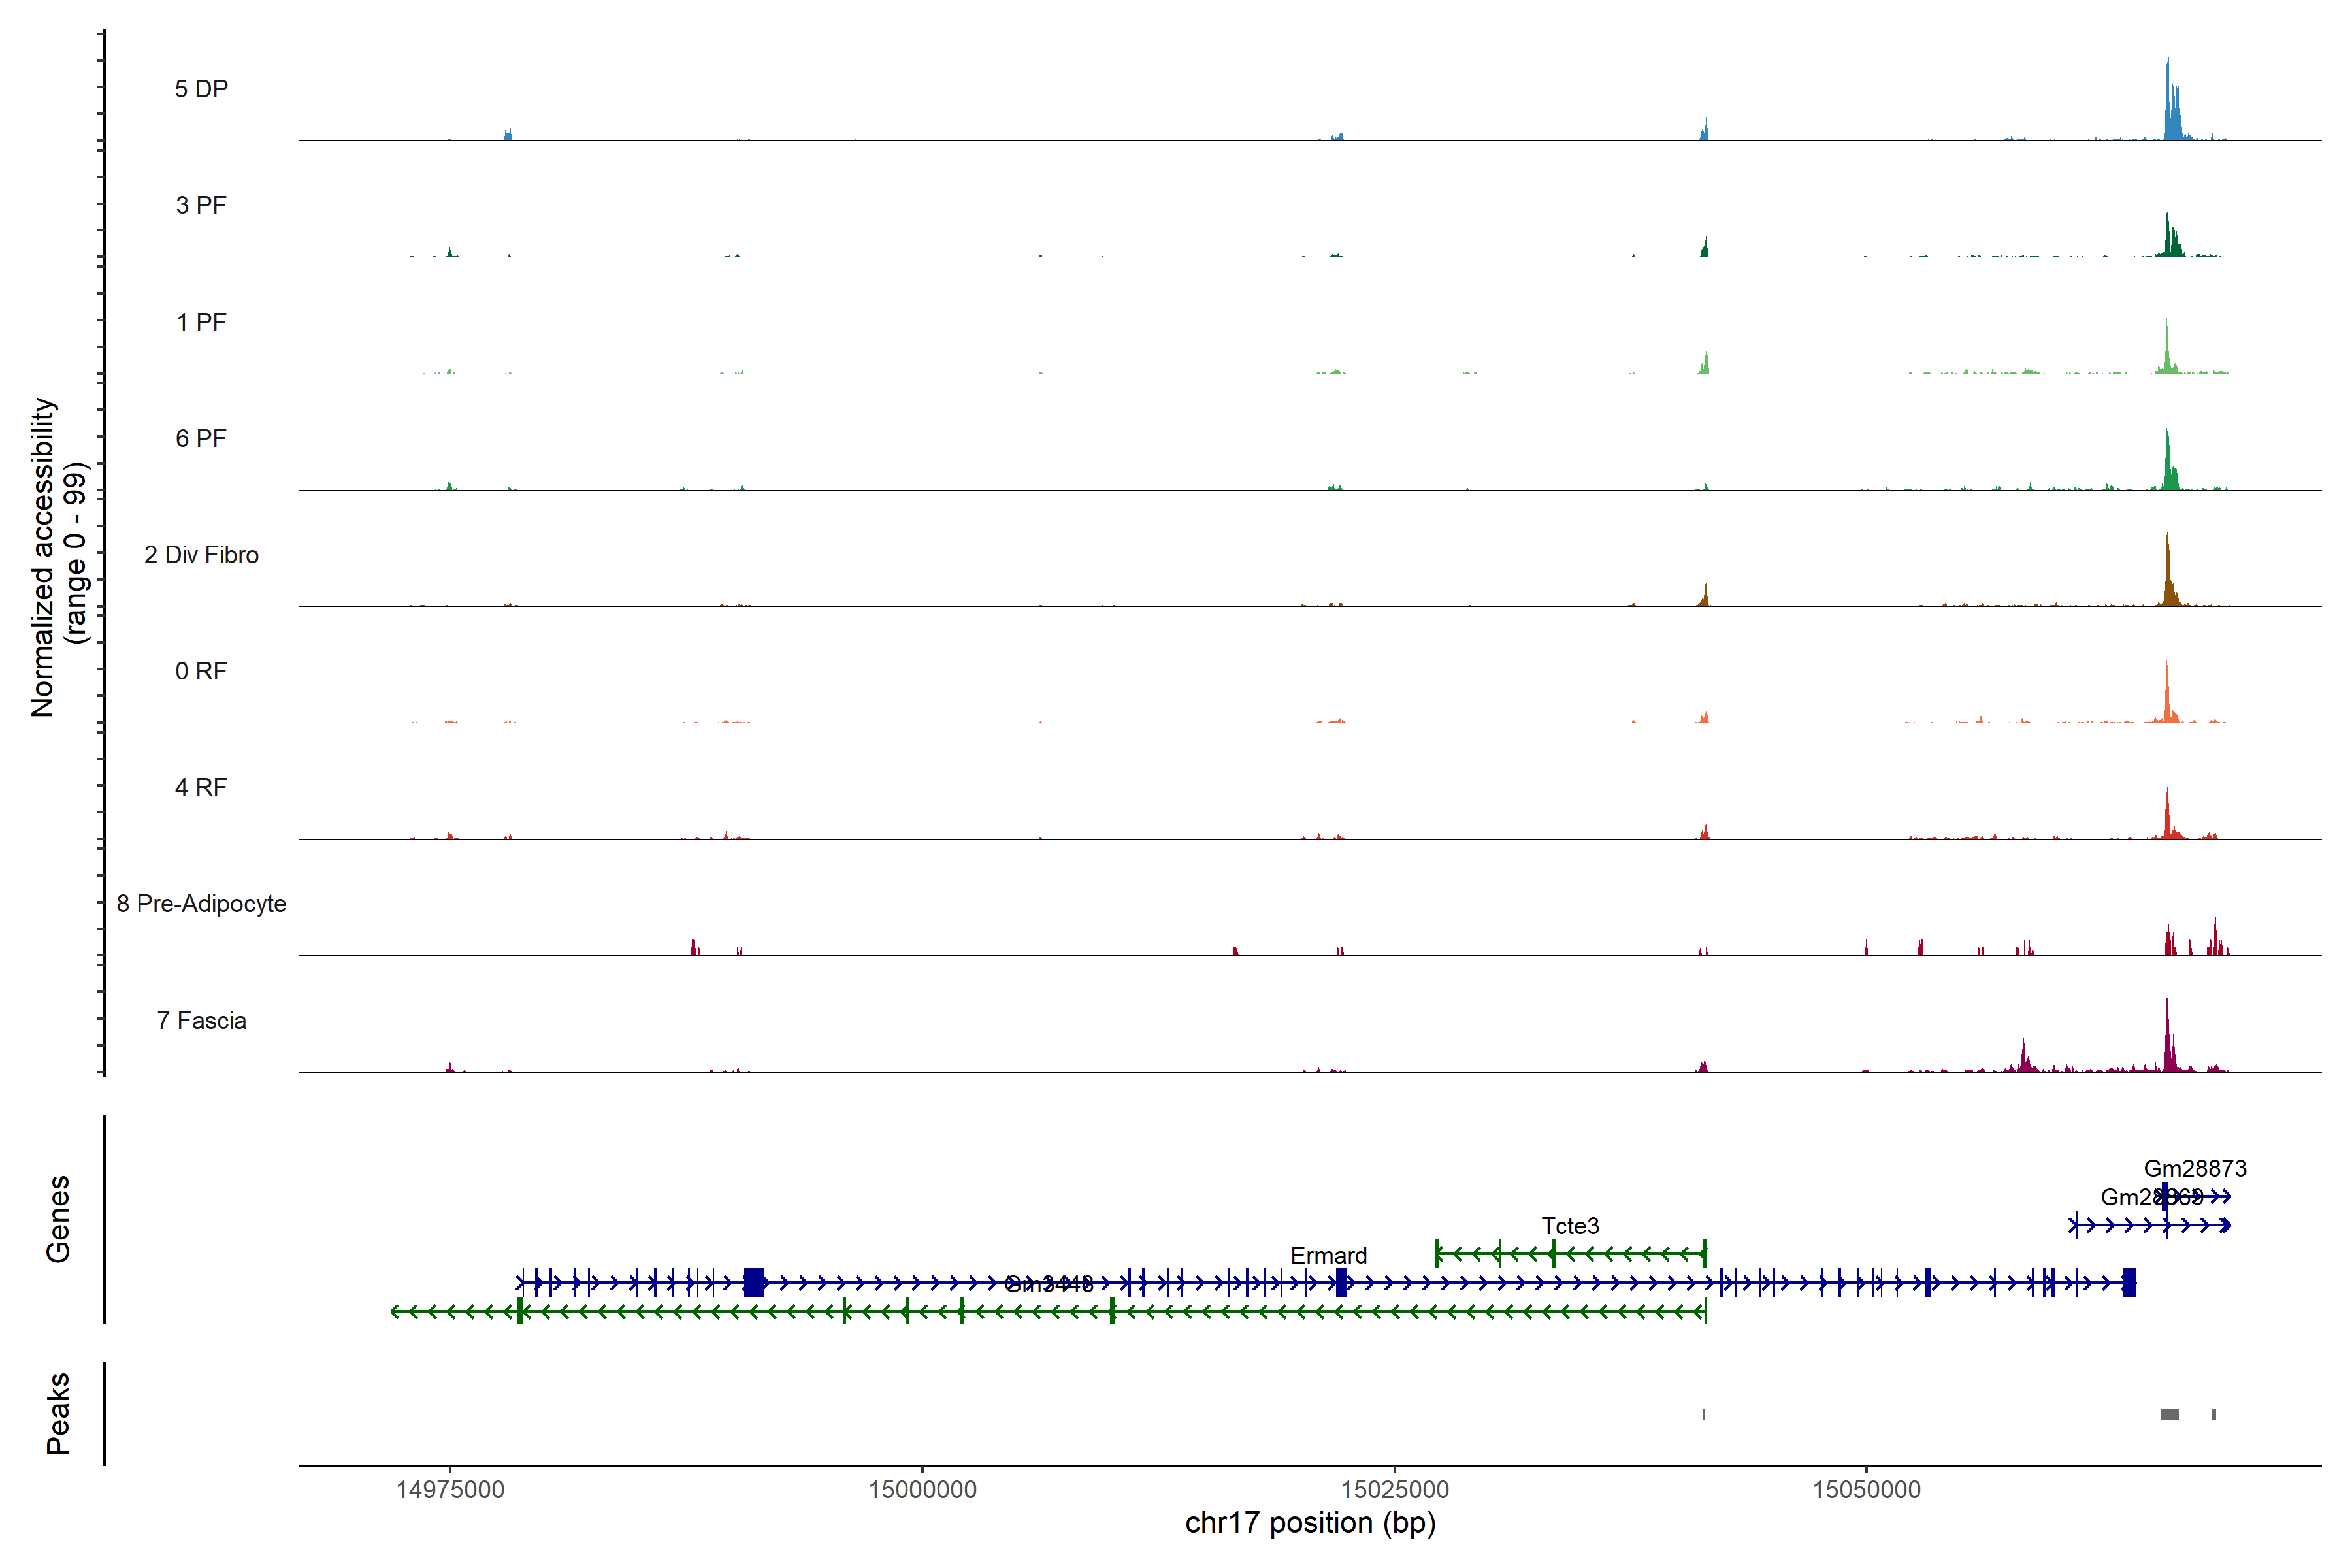Click the 0 RF track label
The height and width of the screenshot is (1568, 2352).
point(201,671)
